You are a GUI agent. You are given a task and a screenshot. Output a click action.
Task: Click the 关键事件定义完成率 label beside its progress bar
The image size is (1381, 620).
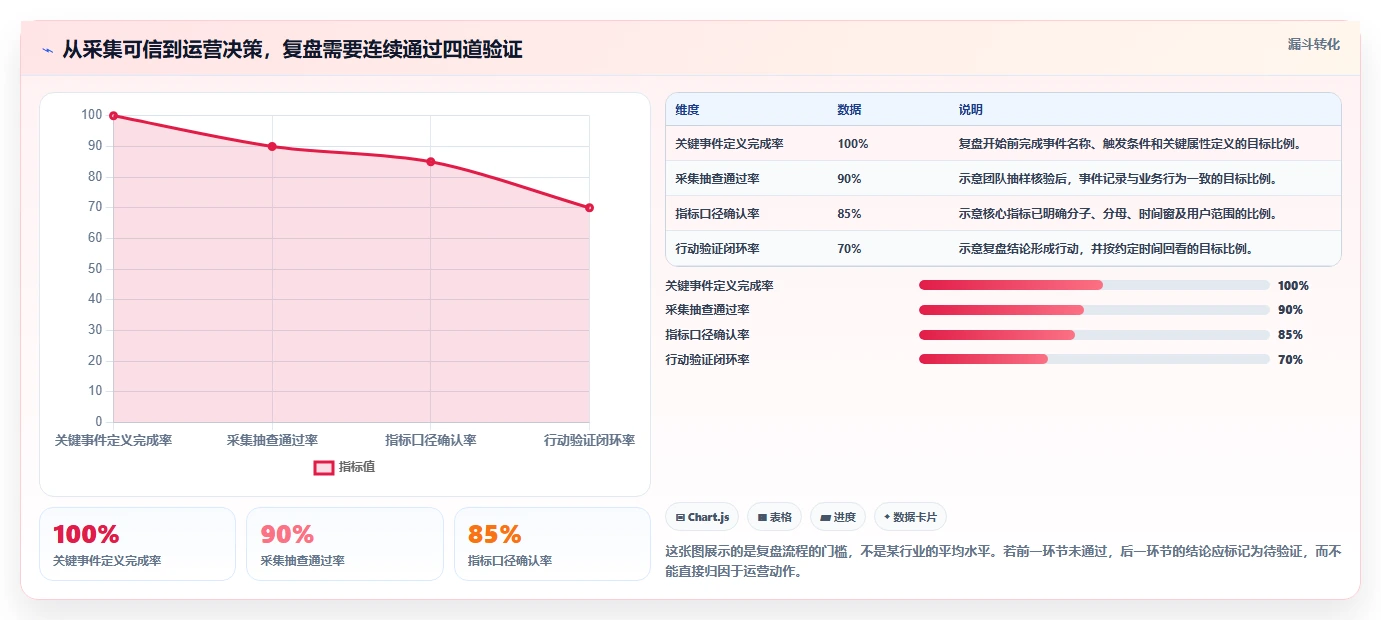pyautogui.click(x=719, y=286)
